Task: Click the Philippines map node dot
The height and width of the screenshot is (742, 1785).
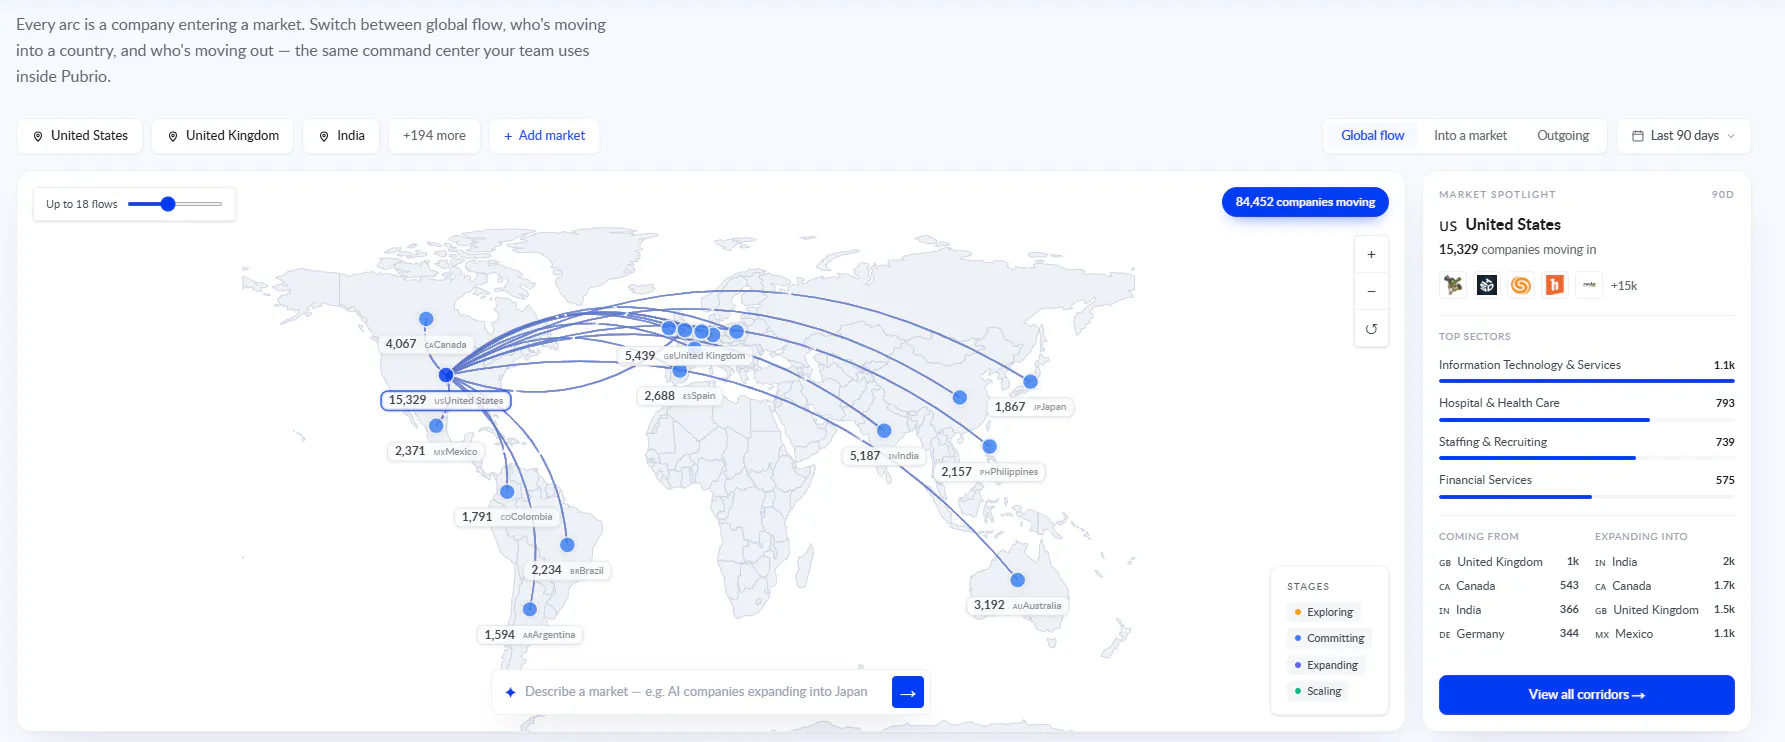Action: tap(989, 447)
